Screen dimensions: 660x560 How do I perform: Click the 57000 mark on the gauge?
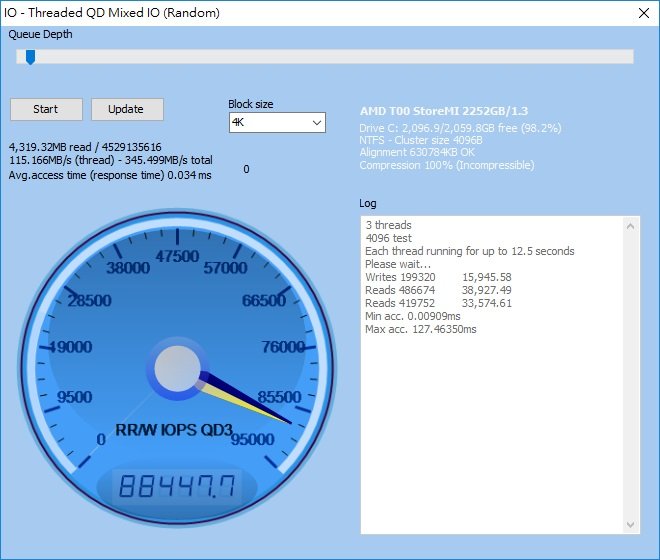pos(226,268)
